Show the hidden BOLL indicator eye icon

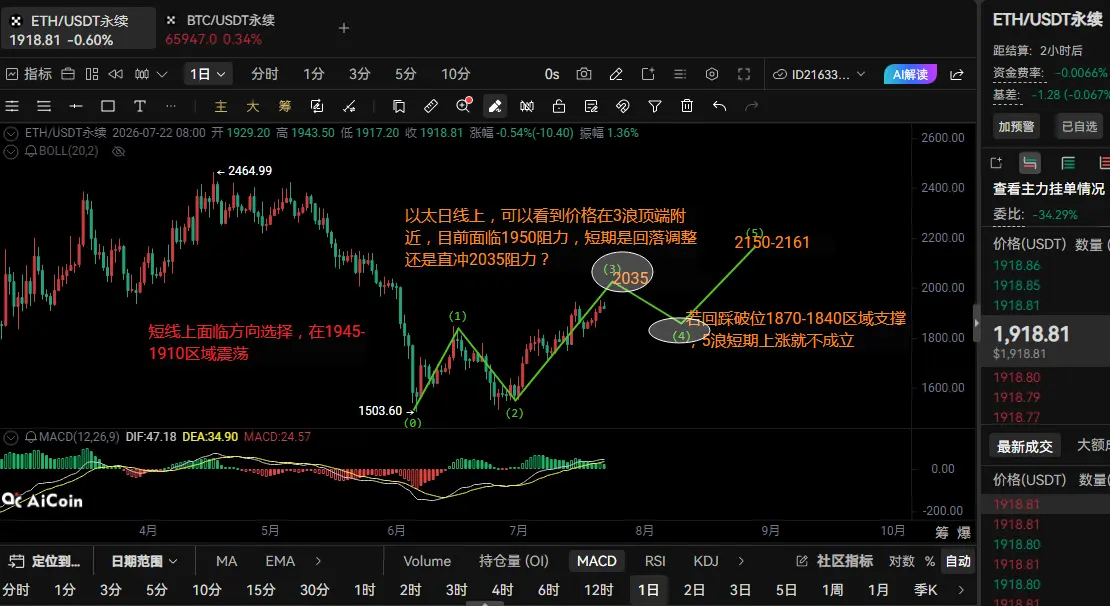(x=119, y=152)
